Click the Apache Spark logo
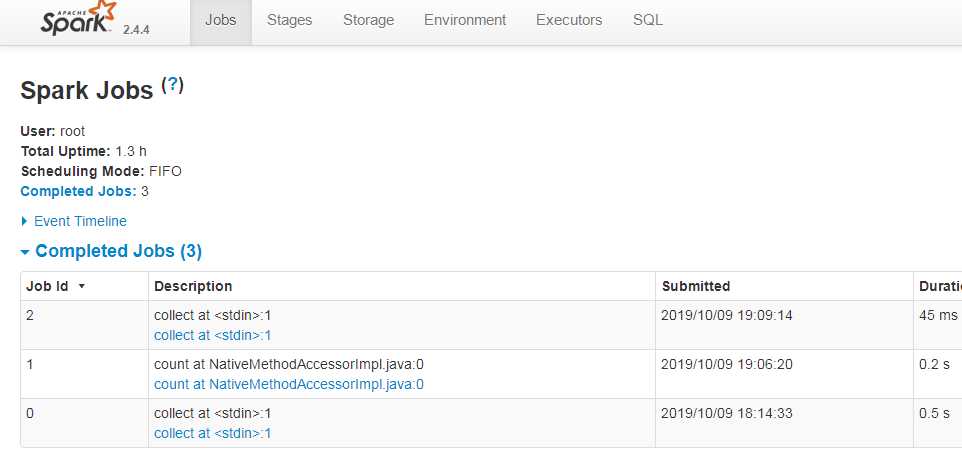The image size is (962, 450). point(79,18)
